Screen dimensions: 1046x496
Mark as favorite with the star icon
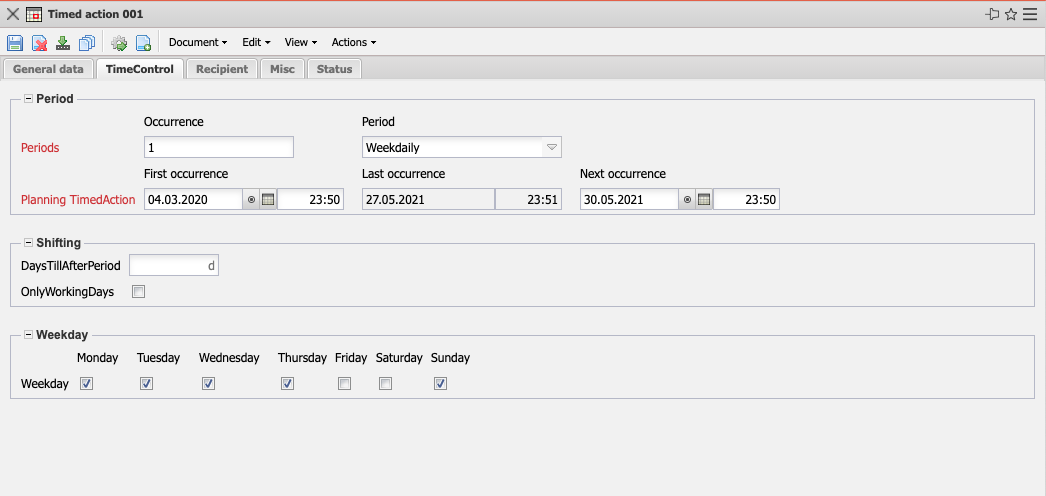pos(1011,14)
